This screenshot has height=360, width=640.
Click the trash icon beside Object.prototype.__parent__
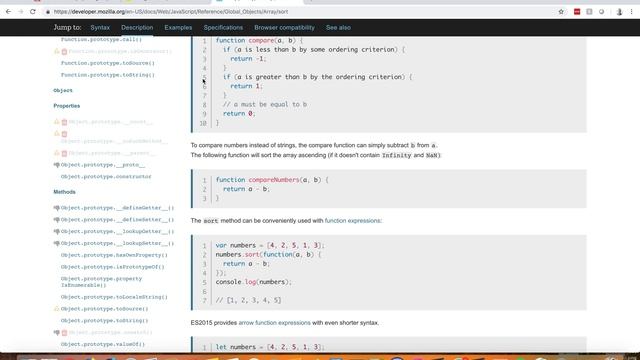[64, 153]
